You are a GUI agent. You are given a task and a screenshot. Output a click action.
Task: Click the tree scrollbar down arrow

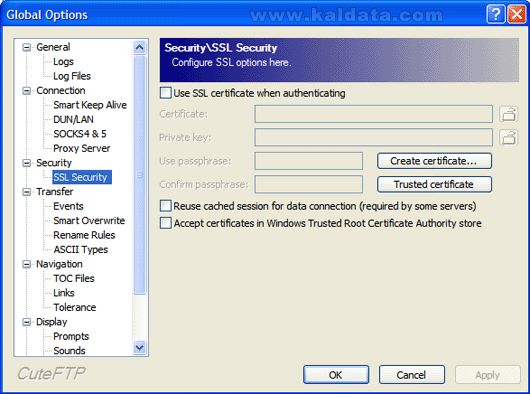(140, 348)
